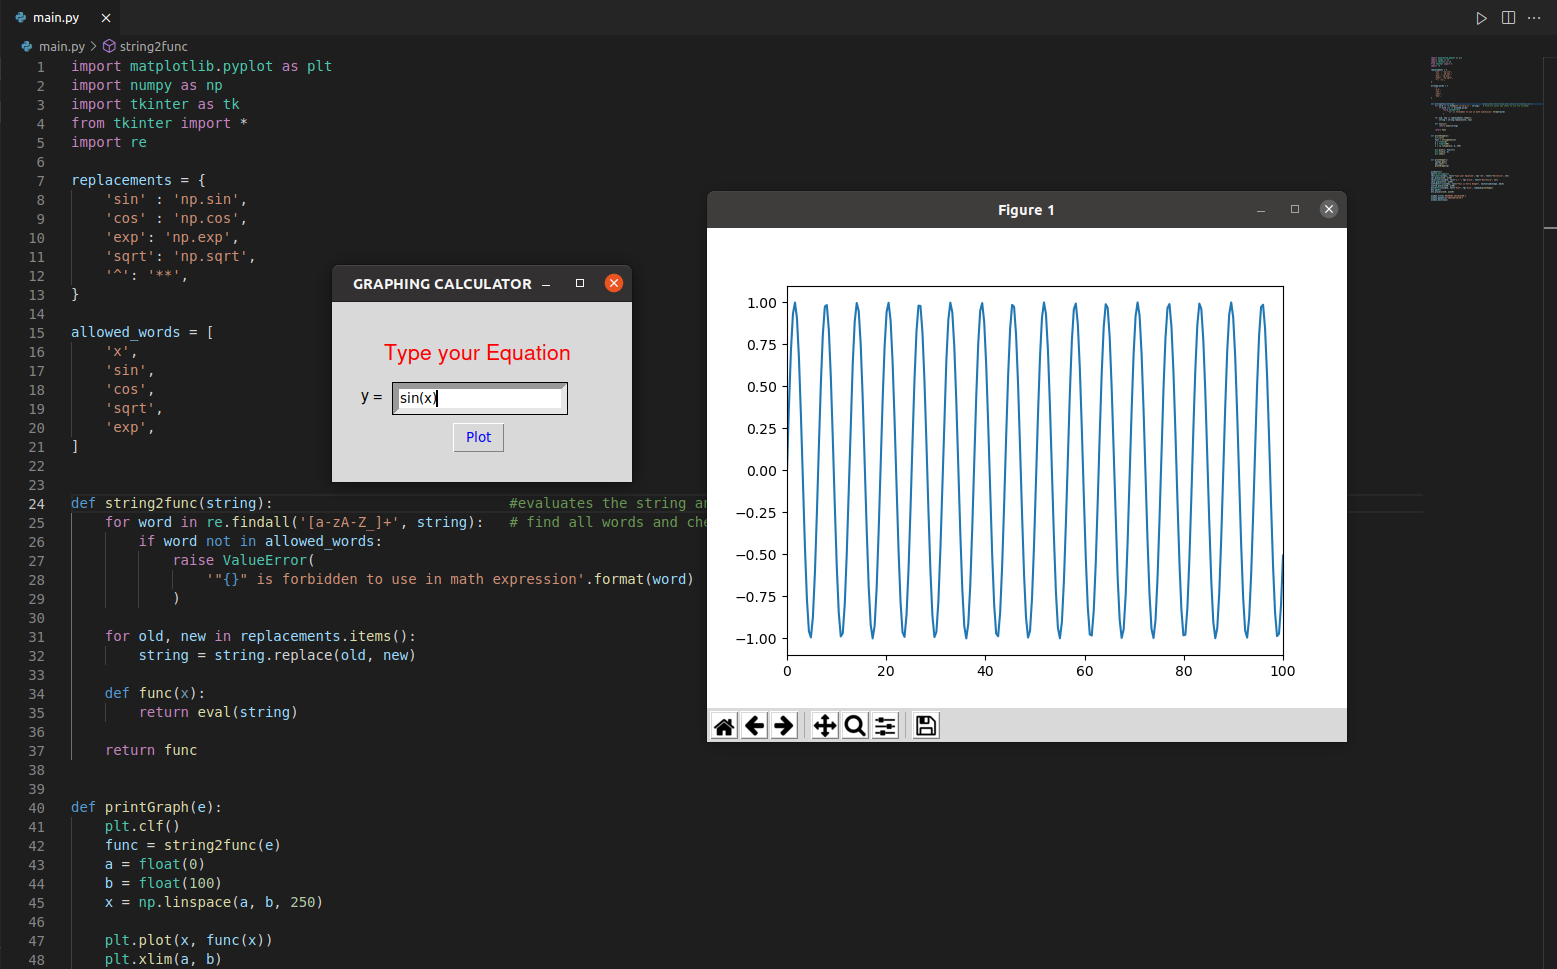Screen dimensions: 1557x969
Task: Open the split editor icon
Action: pos(1507,17)
